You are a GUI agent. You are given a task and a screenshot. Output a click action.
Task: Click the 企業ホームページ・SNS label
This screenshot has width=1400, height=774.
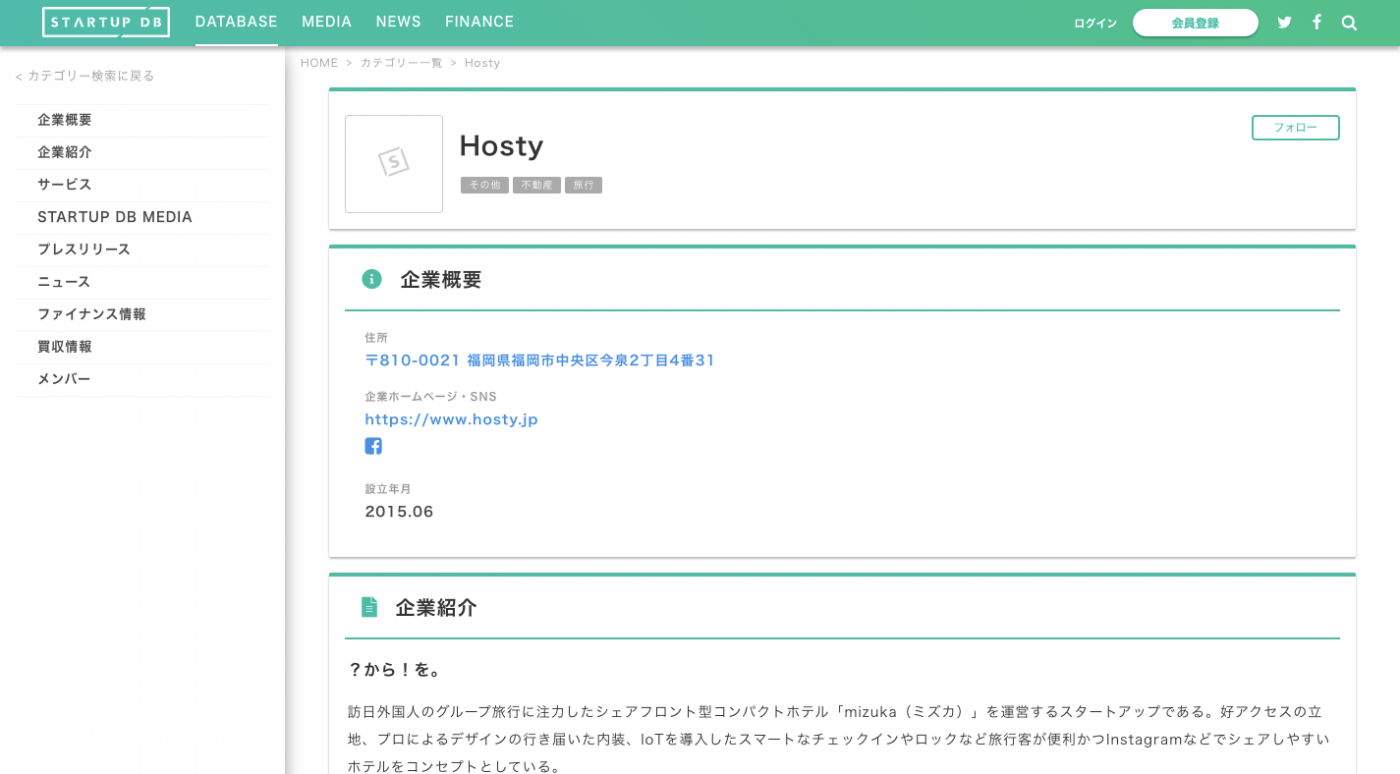point(431,397)
